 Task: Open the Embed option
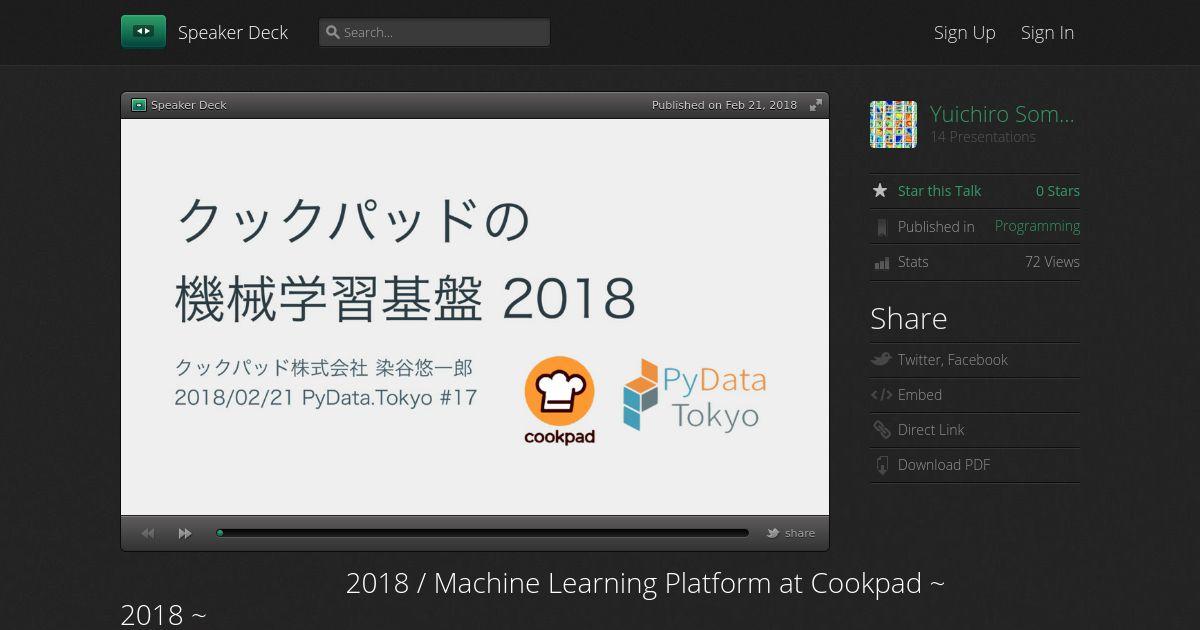pyautogui.click(x=920, y=395)
